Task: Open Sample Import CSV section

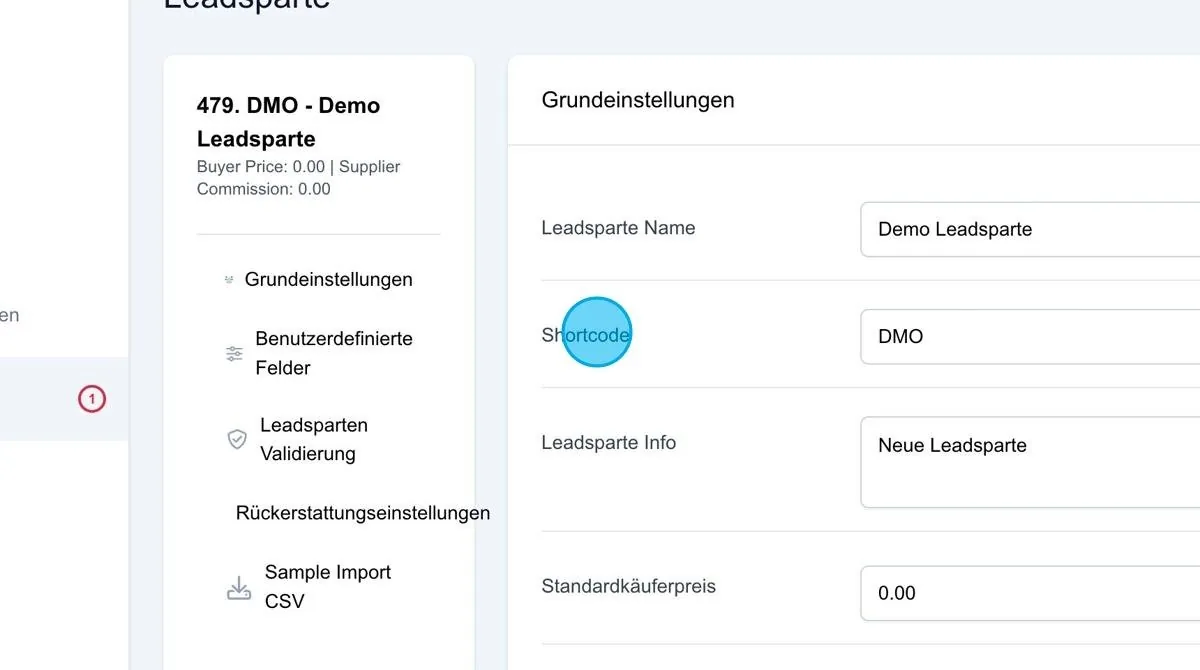Action: point(328,587)
